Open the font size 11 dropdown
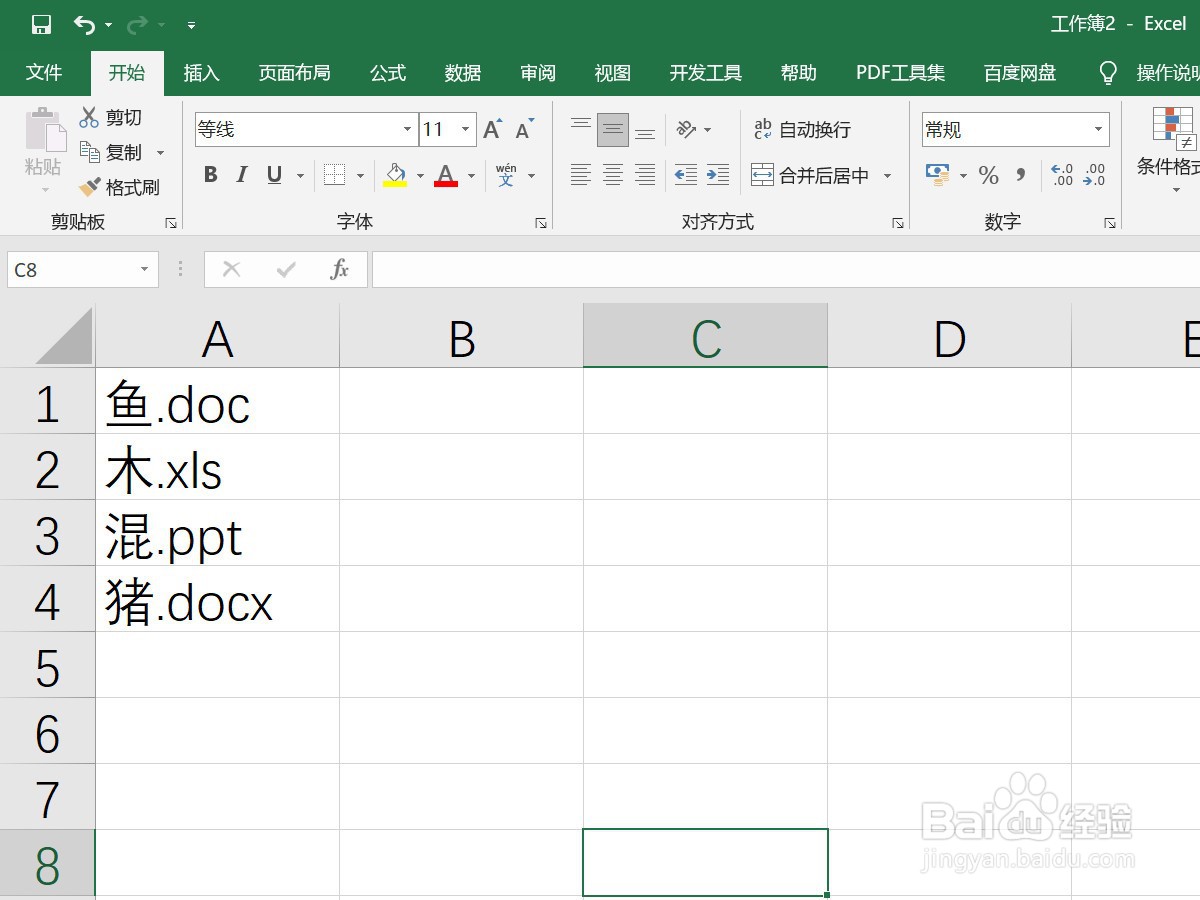The image size is (1200, 900). 466,129
